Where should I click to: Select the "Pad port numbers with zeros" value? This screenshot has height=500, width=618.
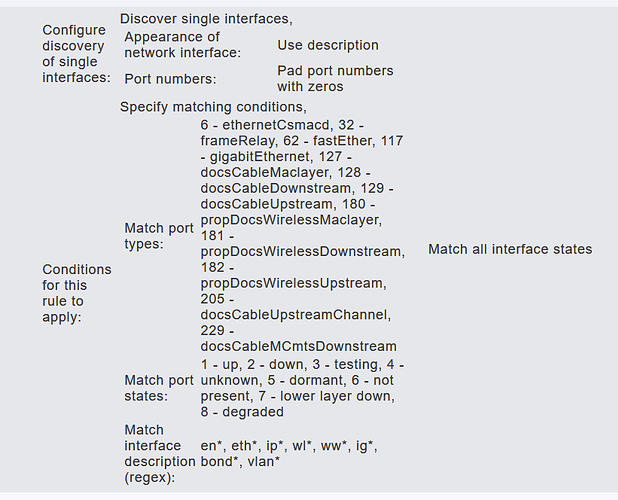(x=335, y=78)
